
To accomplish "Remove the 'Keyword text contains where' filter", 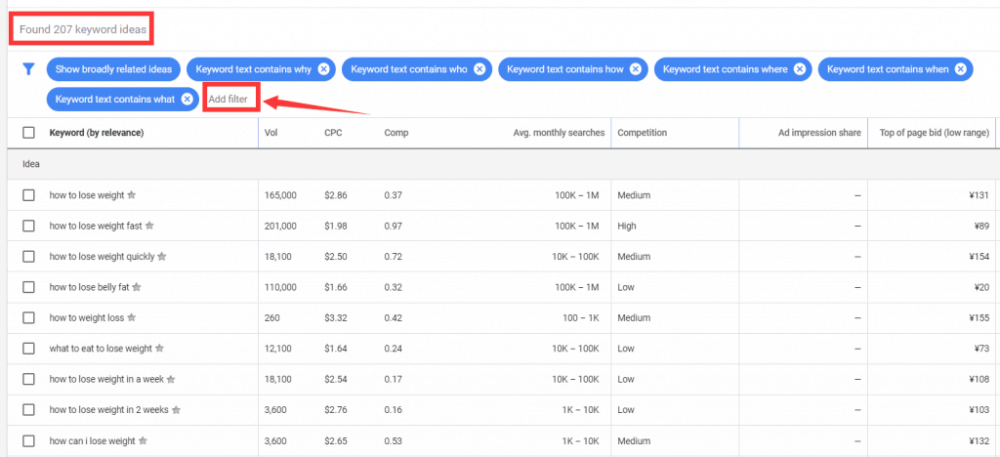I will [x=798, y=69].
